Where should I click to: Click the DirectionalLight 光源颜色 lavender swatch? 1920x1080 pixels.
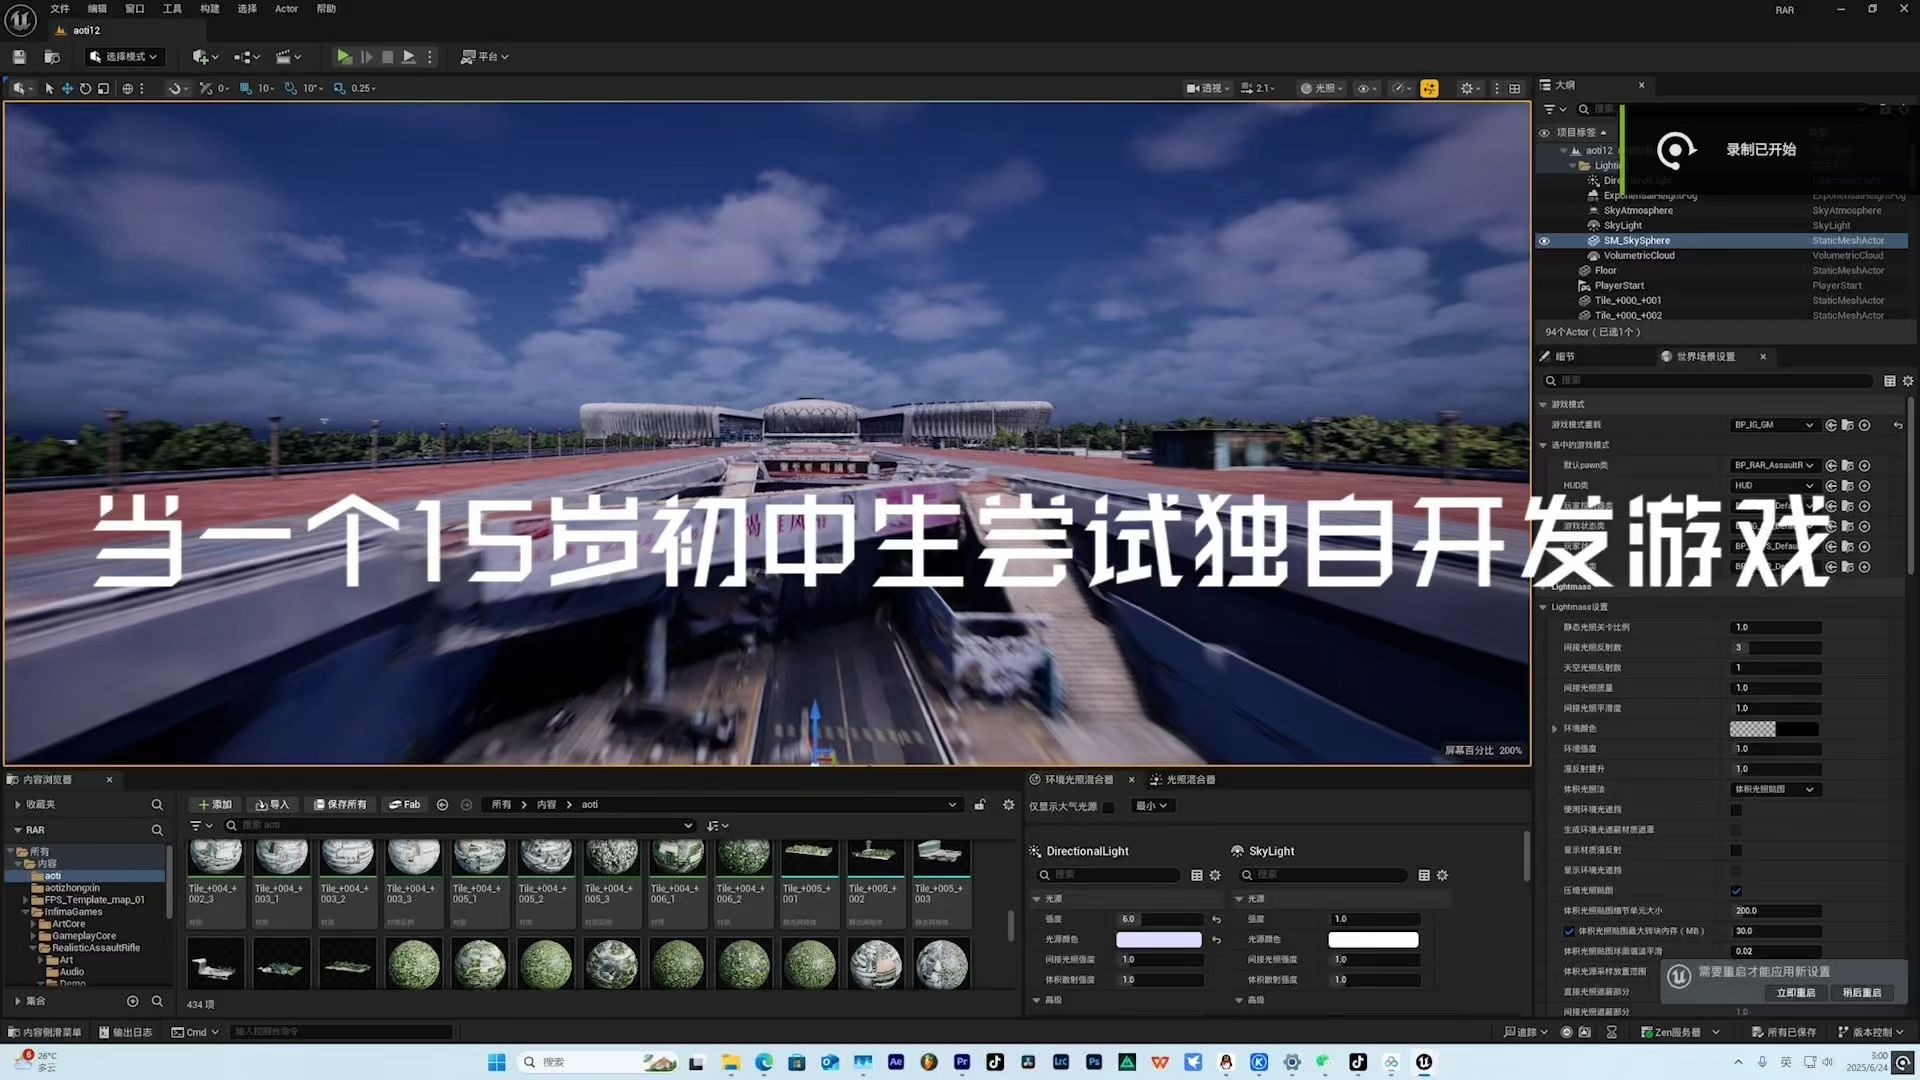[x=1158, y=940]
